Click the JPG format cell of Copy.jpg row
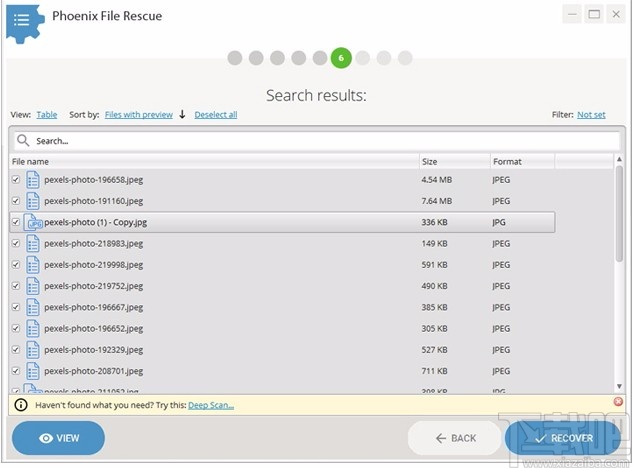This screenshot has width=633, height=468. (x=499, y=222)
